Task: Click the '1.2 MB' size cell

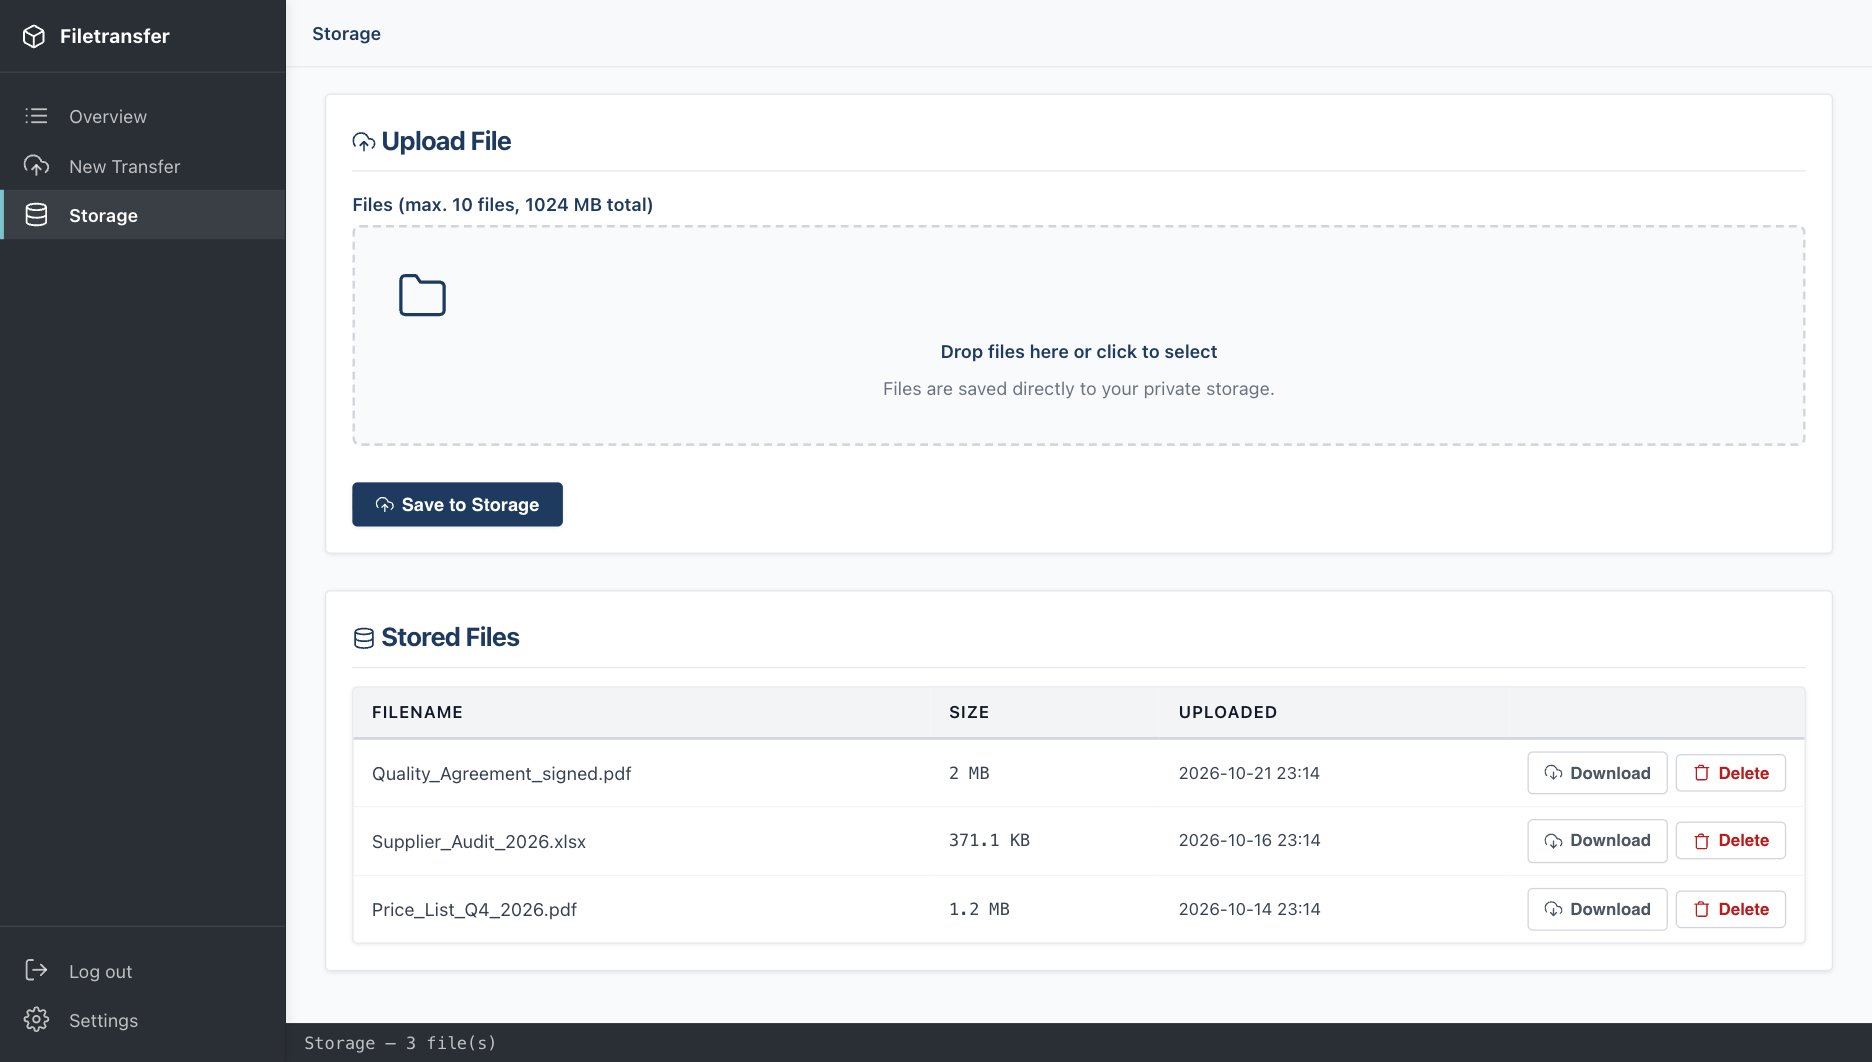Action: [x=979, y=909]
